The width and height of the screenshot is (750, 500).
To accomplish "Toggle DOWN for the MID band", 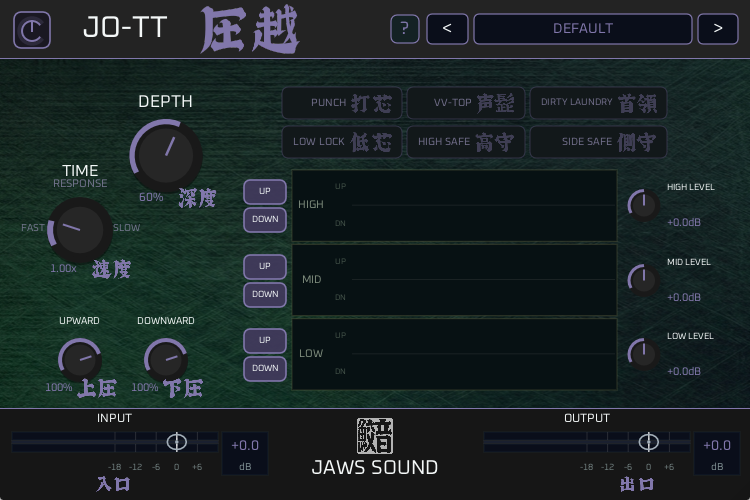I will point(265,295).
